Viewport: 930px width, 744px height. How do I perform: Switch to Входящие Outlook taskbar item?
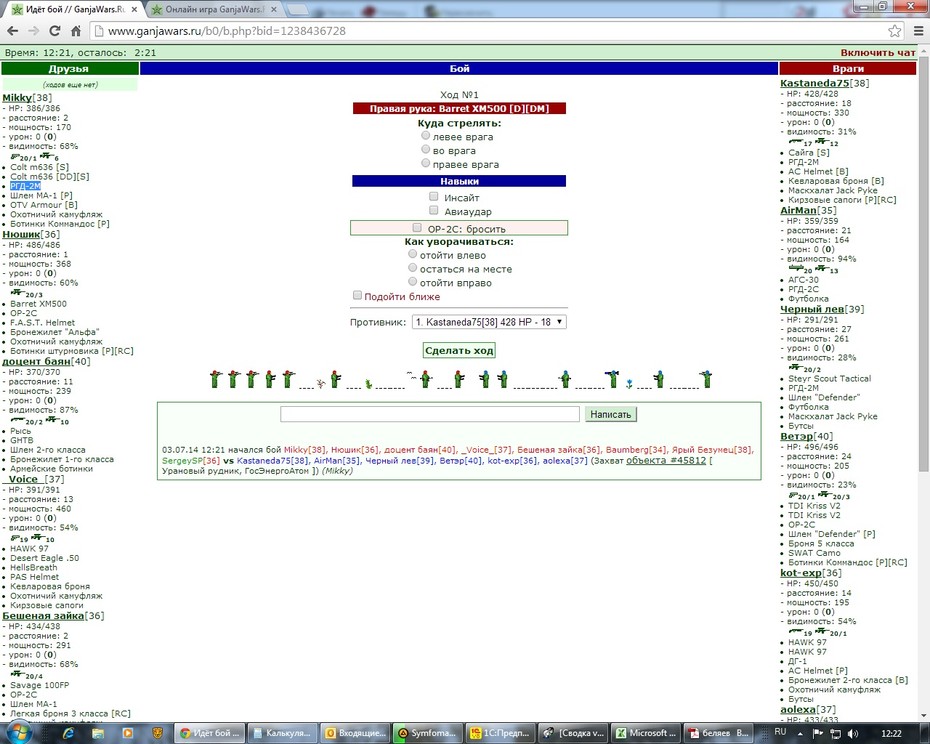coord(355,733)
